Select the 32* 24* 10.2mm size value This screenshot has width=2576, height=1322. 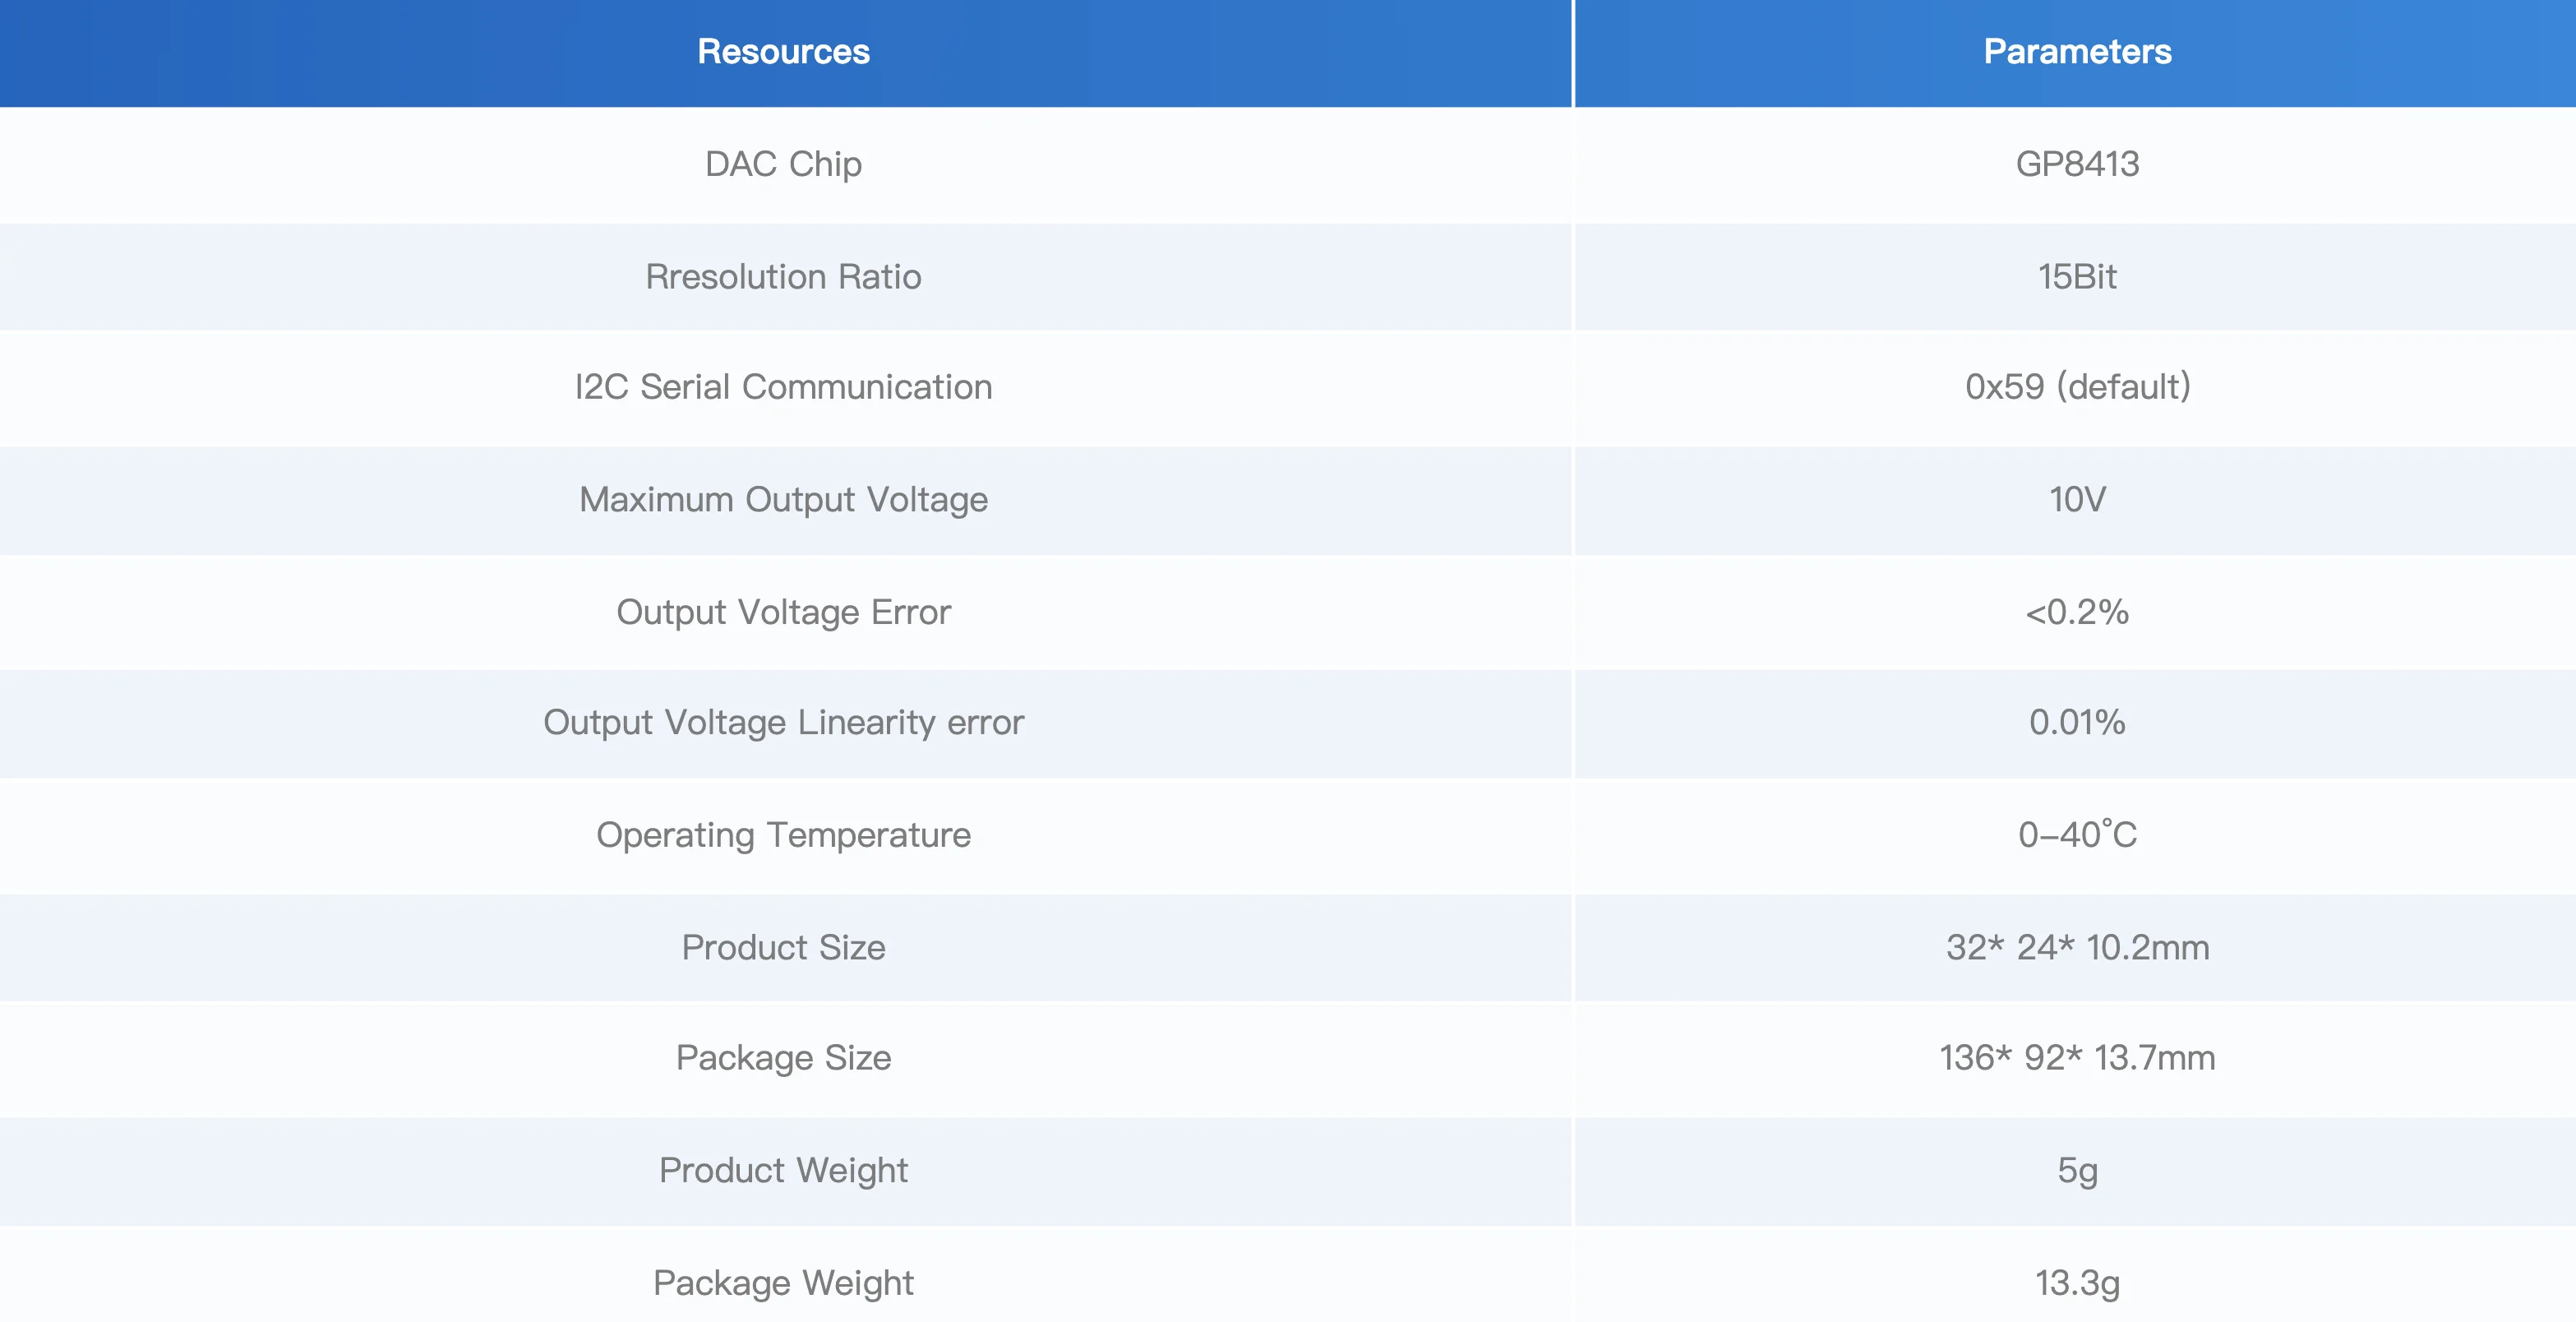pos(2077,947)
